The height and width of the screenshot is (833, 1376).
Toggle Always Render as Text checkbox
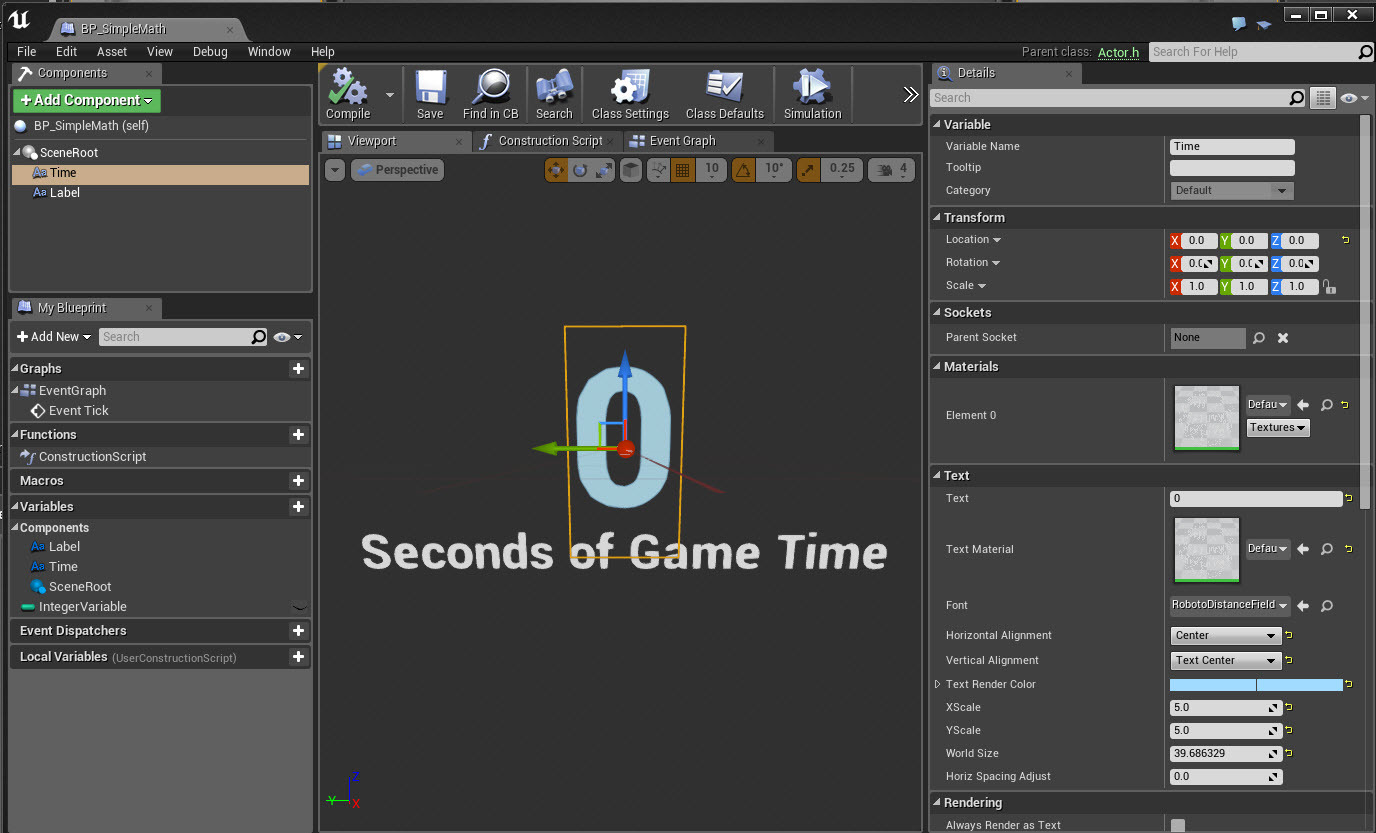point(1178,825)
